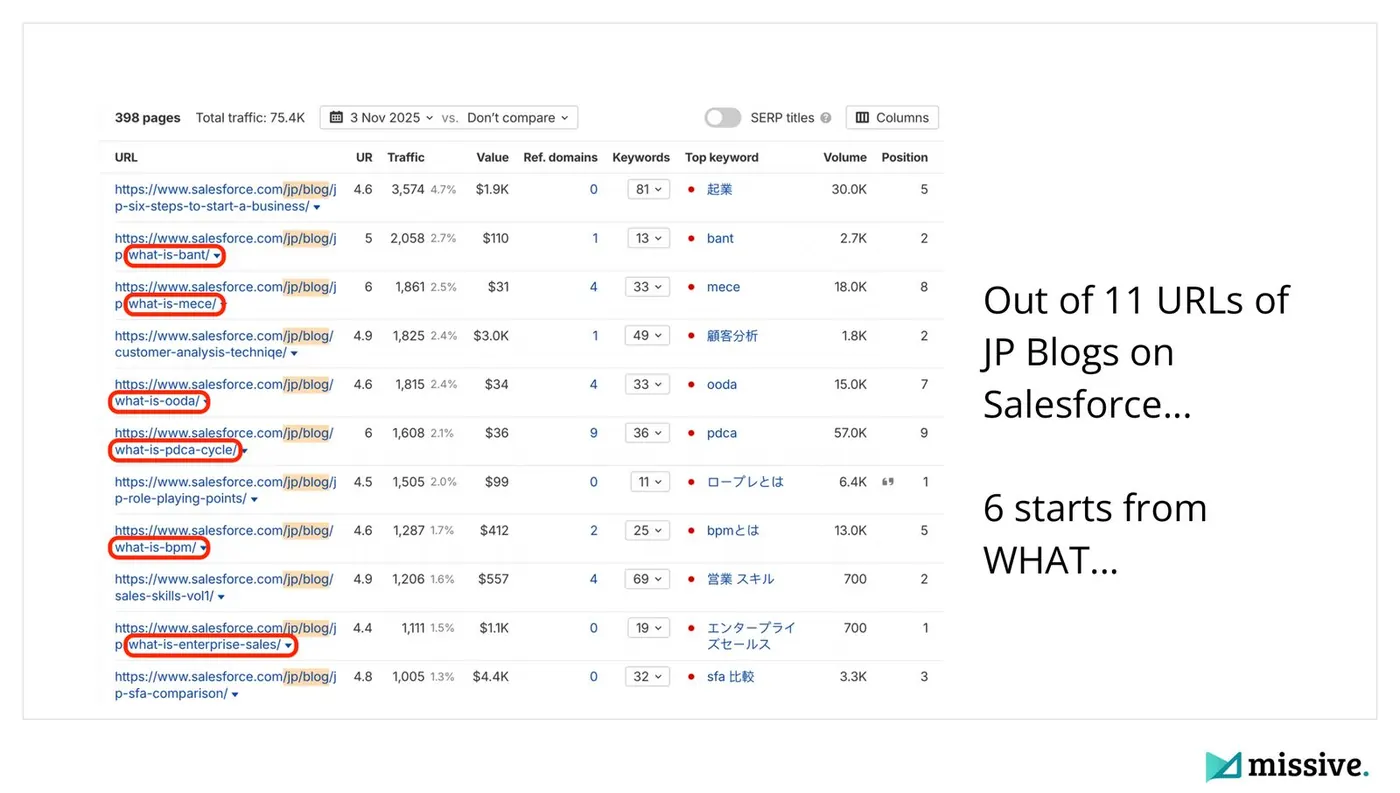The width and height of the screenshot is (1400, 793).
Task: Open the 3 Nov 2025 date dropdown
Action: pyautogui.click(x=381, y=117)
